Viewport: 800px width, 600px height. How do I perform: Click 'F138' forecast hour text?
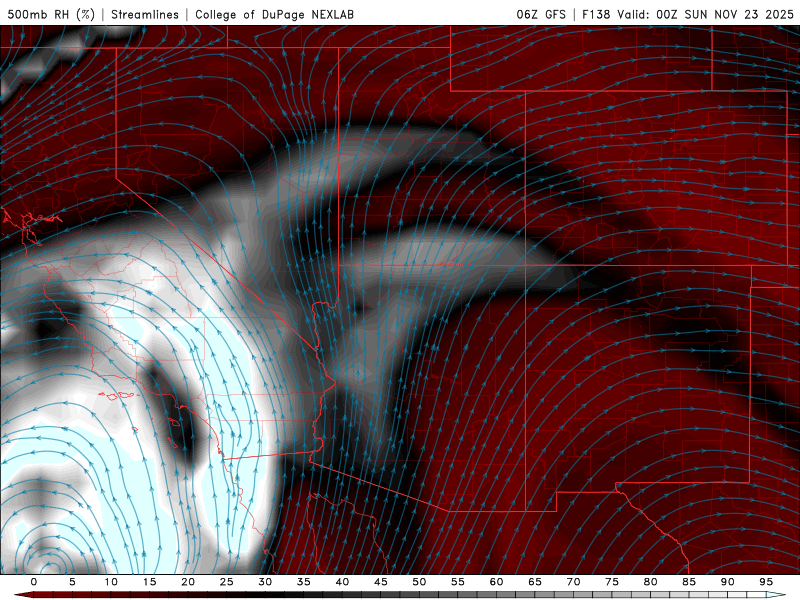click(x=596, y=14)
